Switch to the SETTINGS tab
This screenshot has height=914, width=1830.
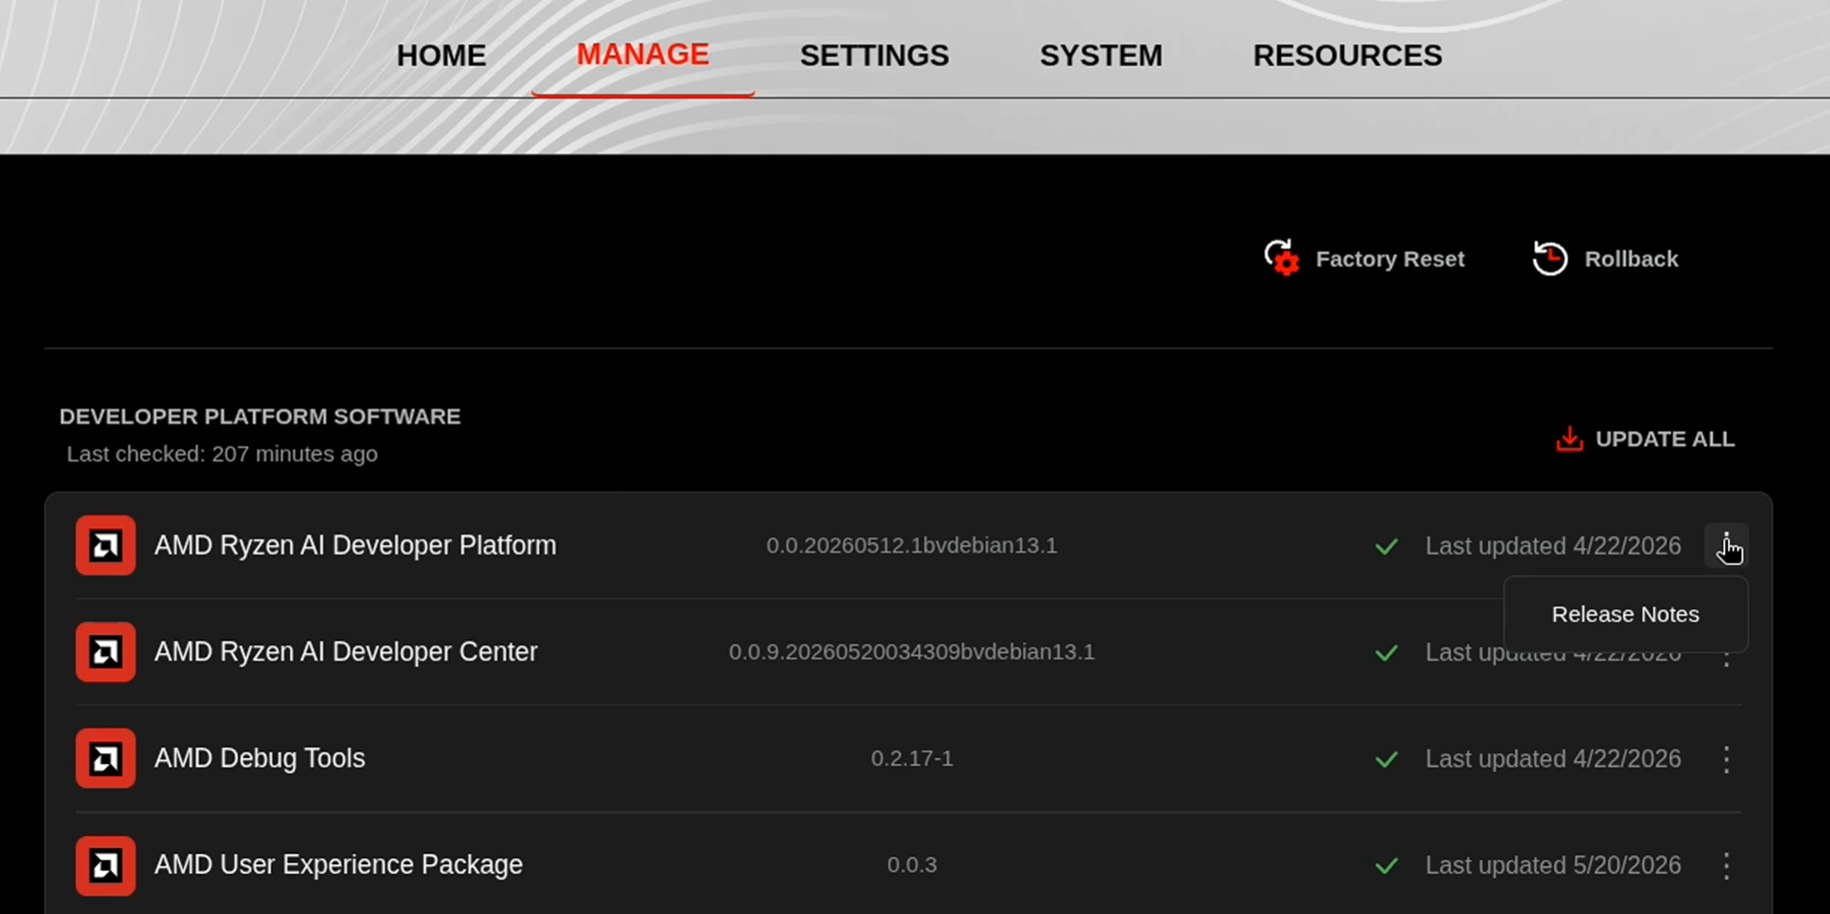(874, 55)
